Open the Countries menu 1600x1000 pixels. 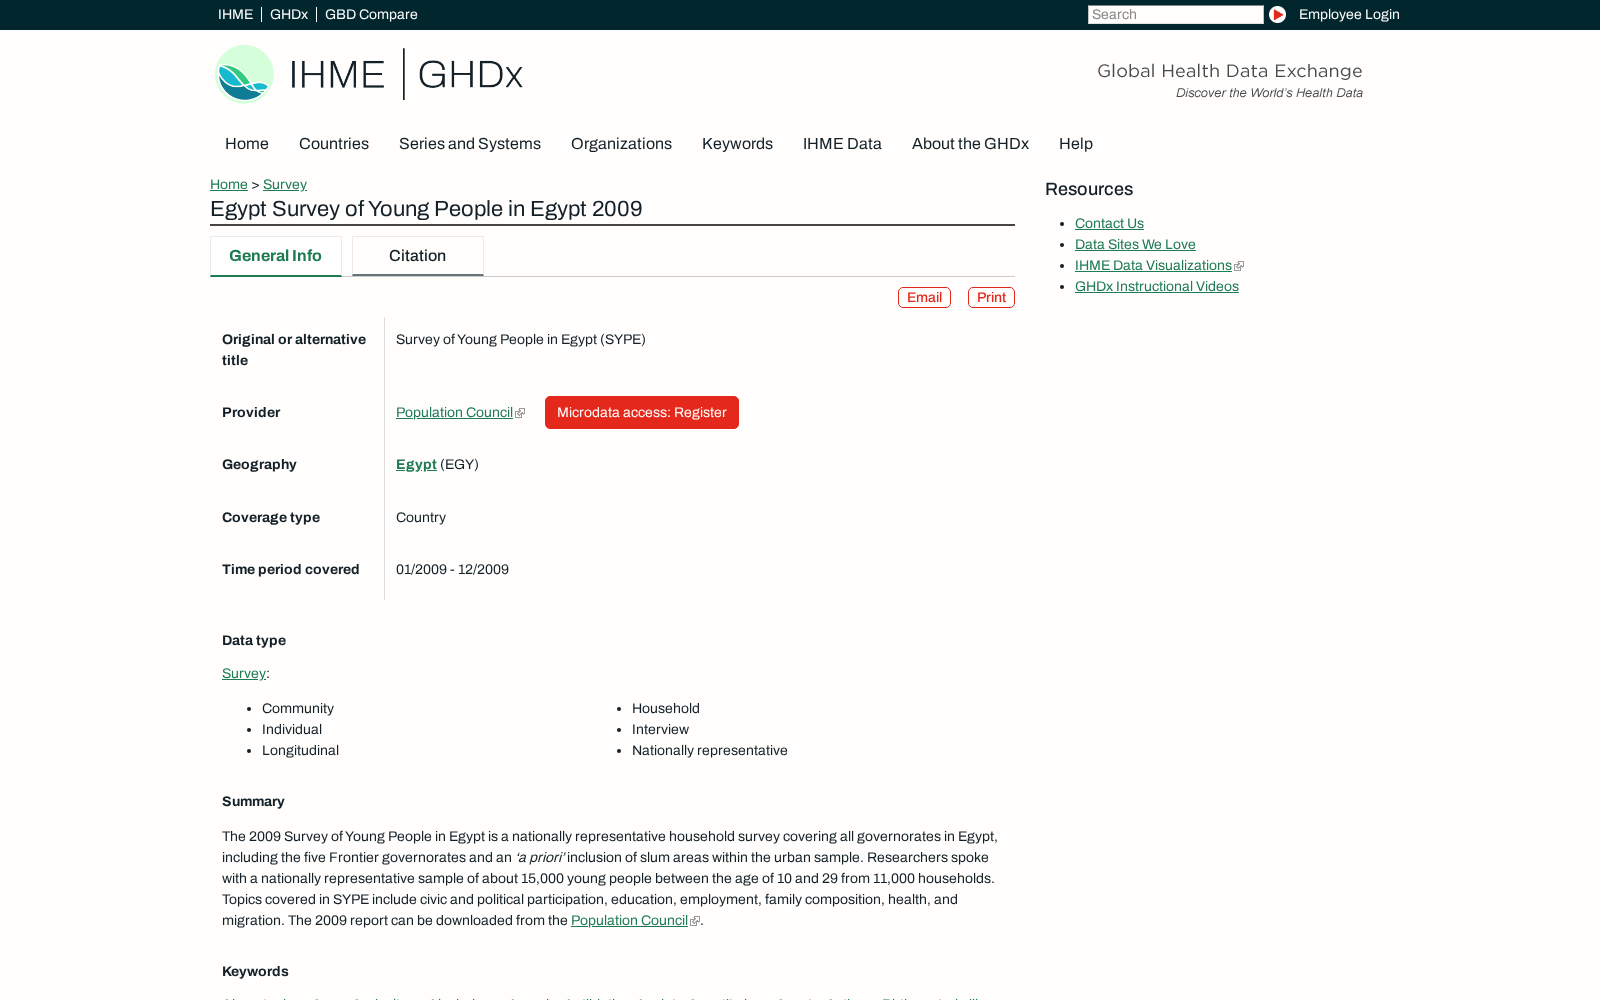coord(334,144)
